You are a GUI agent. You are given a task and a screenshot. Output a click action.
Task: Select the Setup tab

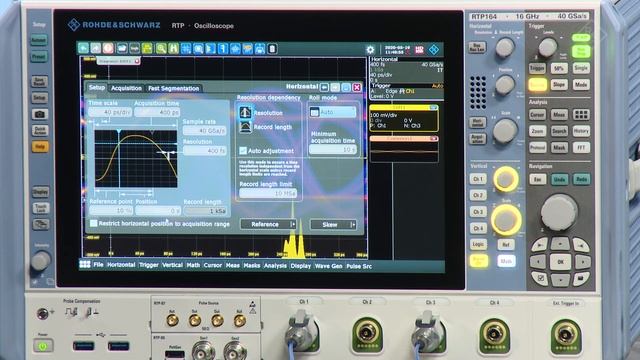(x=97, y=88)
